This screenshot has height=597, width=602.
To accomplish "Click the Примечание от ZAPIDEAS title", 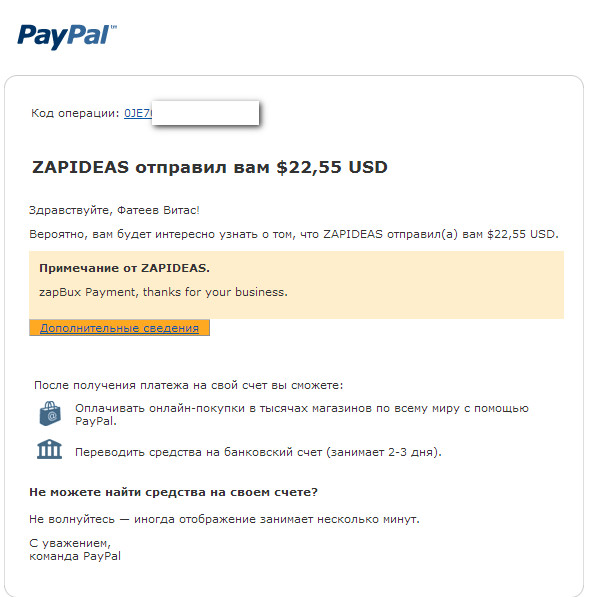I will 125,268.
